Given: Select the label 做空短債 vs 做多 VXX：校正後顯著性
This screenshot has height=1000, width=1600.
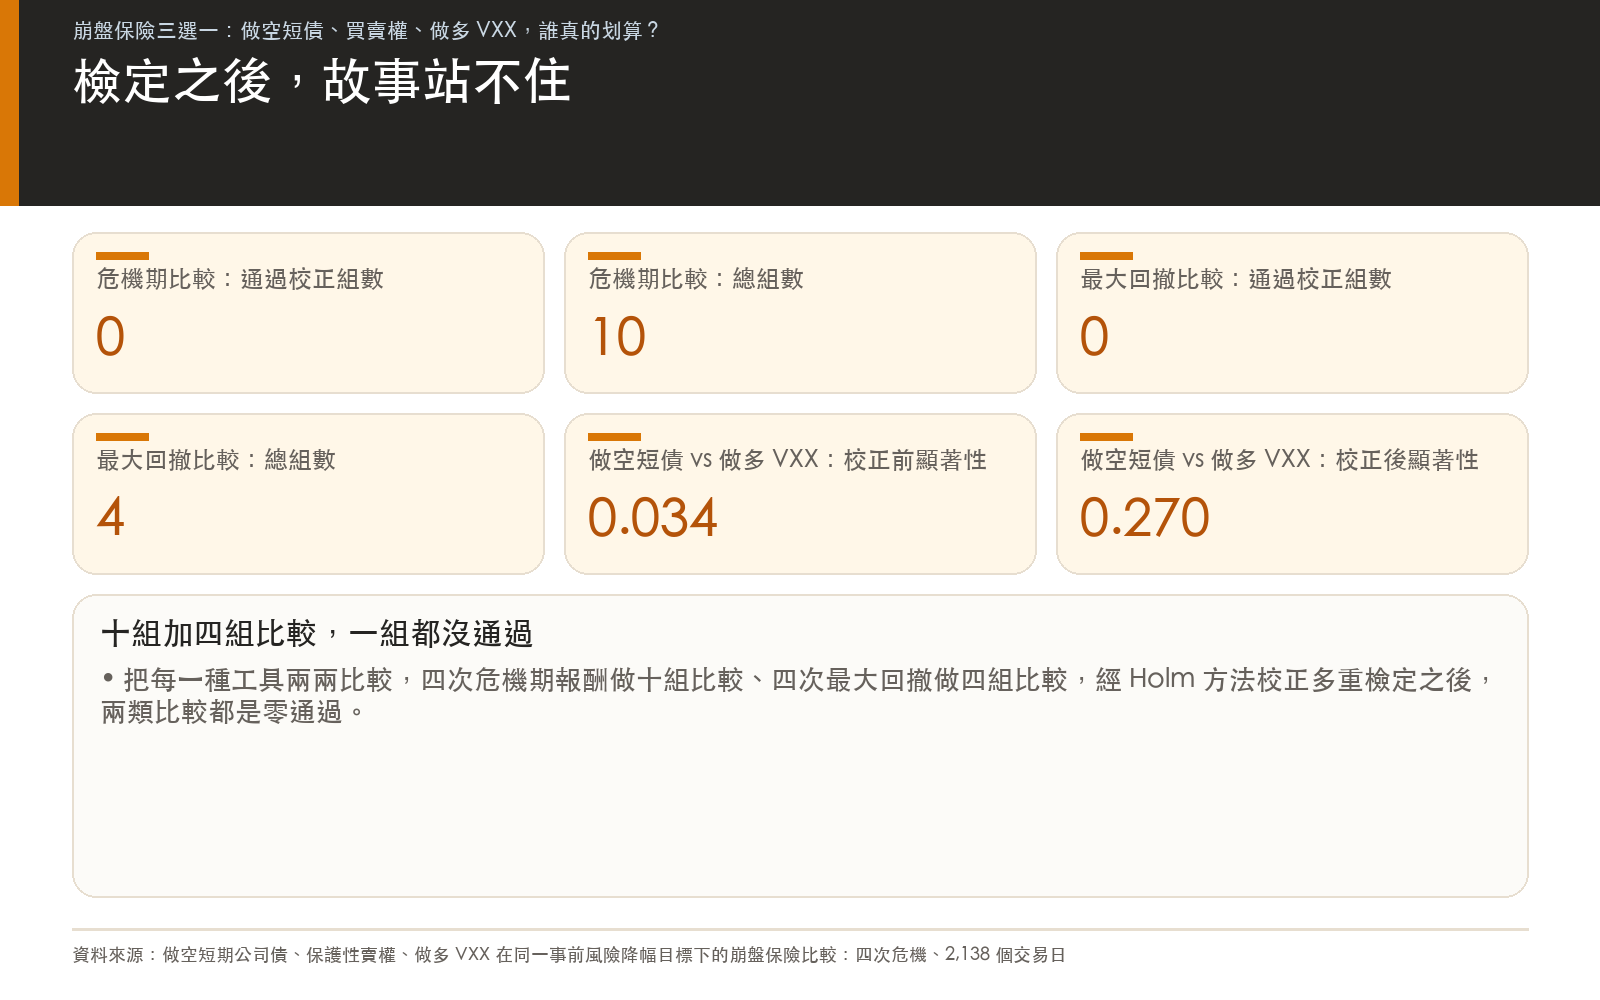Looking at the screenshot, I should (1279, 460).
